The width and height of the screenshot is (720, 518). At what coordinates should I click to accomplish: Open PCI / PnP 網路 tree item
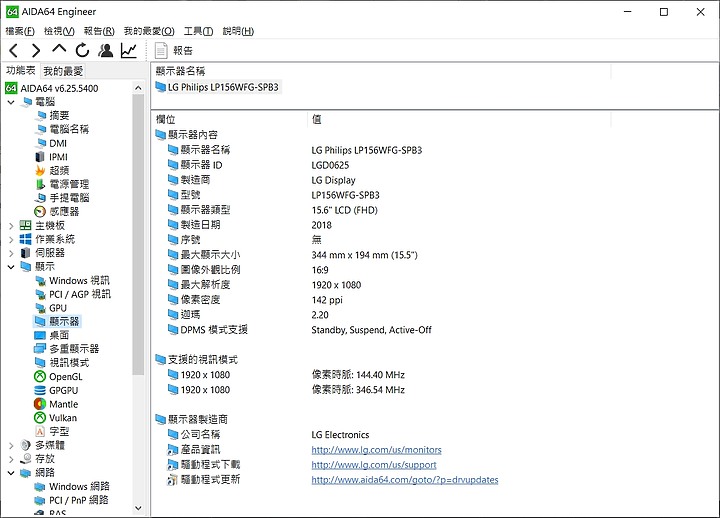click(x=72, y=500)
